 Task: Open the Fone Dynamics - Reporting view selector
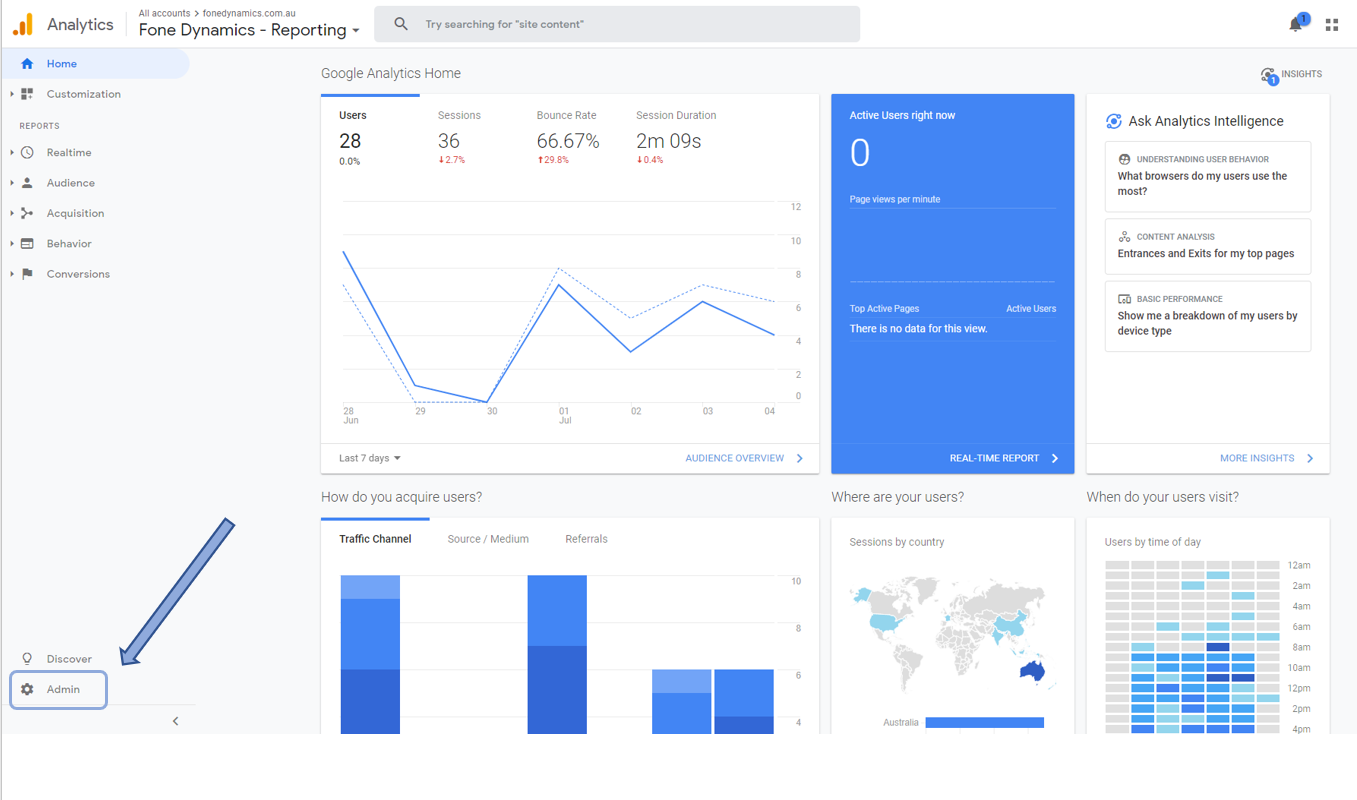point(249,30)
